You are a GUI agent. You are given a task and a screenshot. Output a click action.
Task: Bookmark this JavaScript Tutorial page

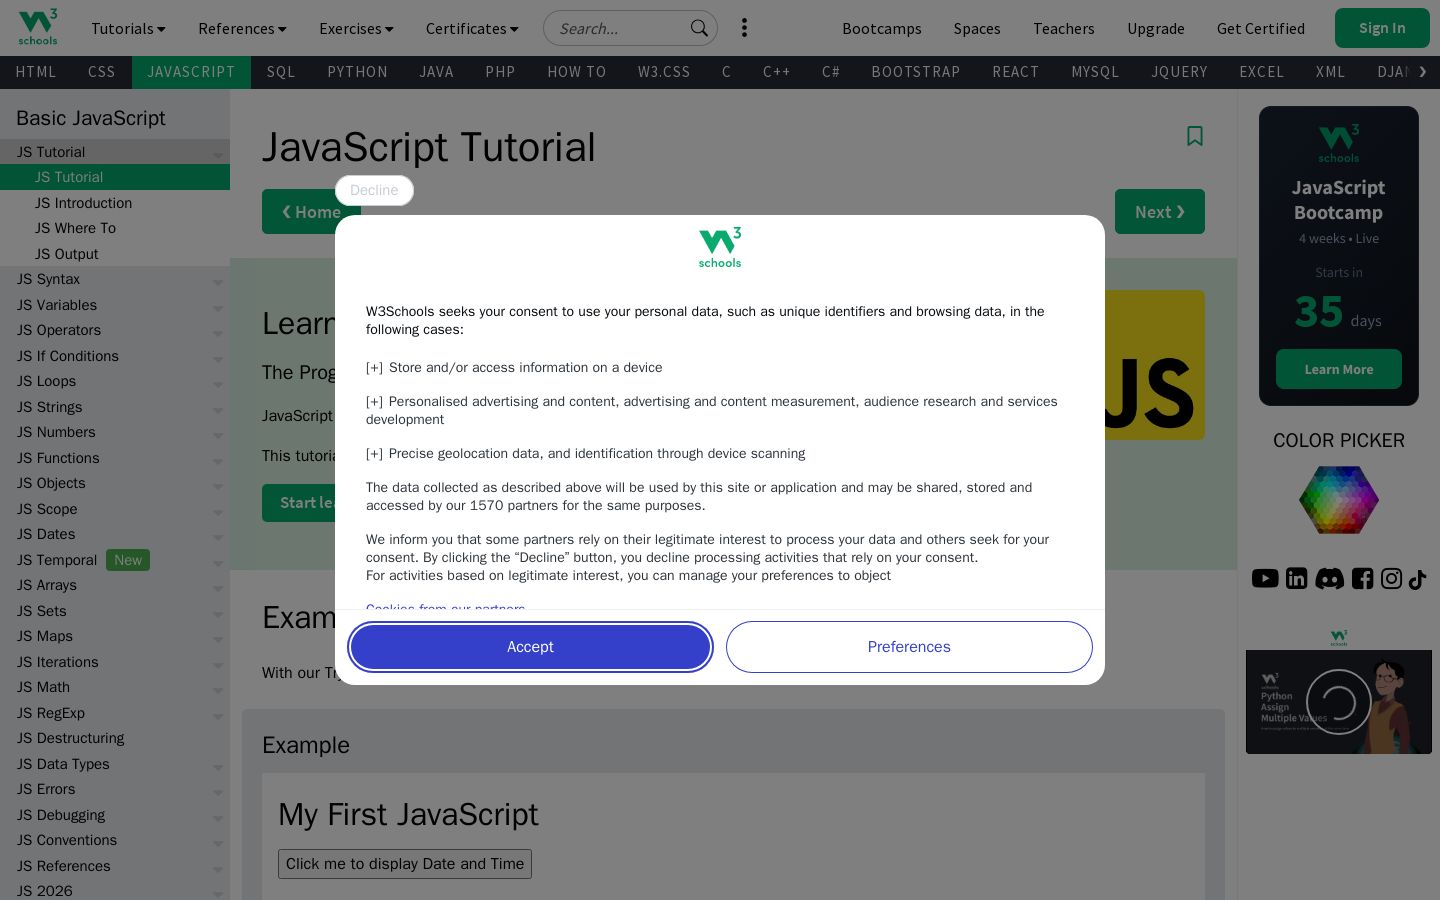coord(1194,136)
